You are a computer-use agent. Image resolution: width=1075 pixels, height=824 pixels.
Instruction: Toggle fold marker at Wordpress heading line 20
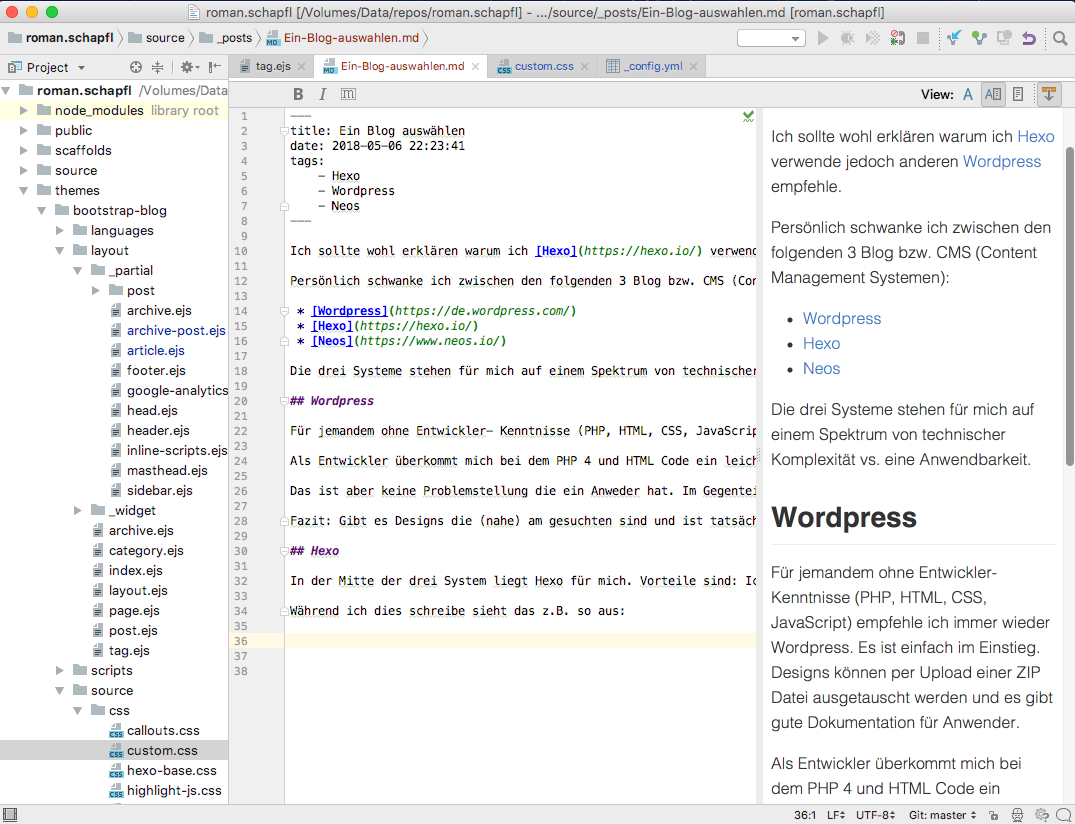click(284, 401)
